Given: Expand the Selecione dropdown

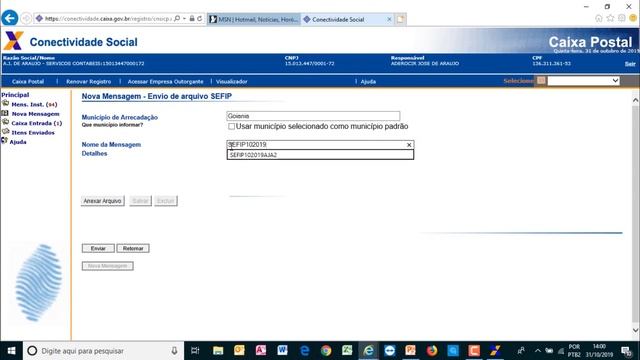Looking at the screenshot, I should pyautogui.click(x=583, y=81).
